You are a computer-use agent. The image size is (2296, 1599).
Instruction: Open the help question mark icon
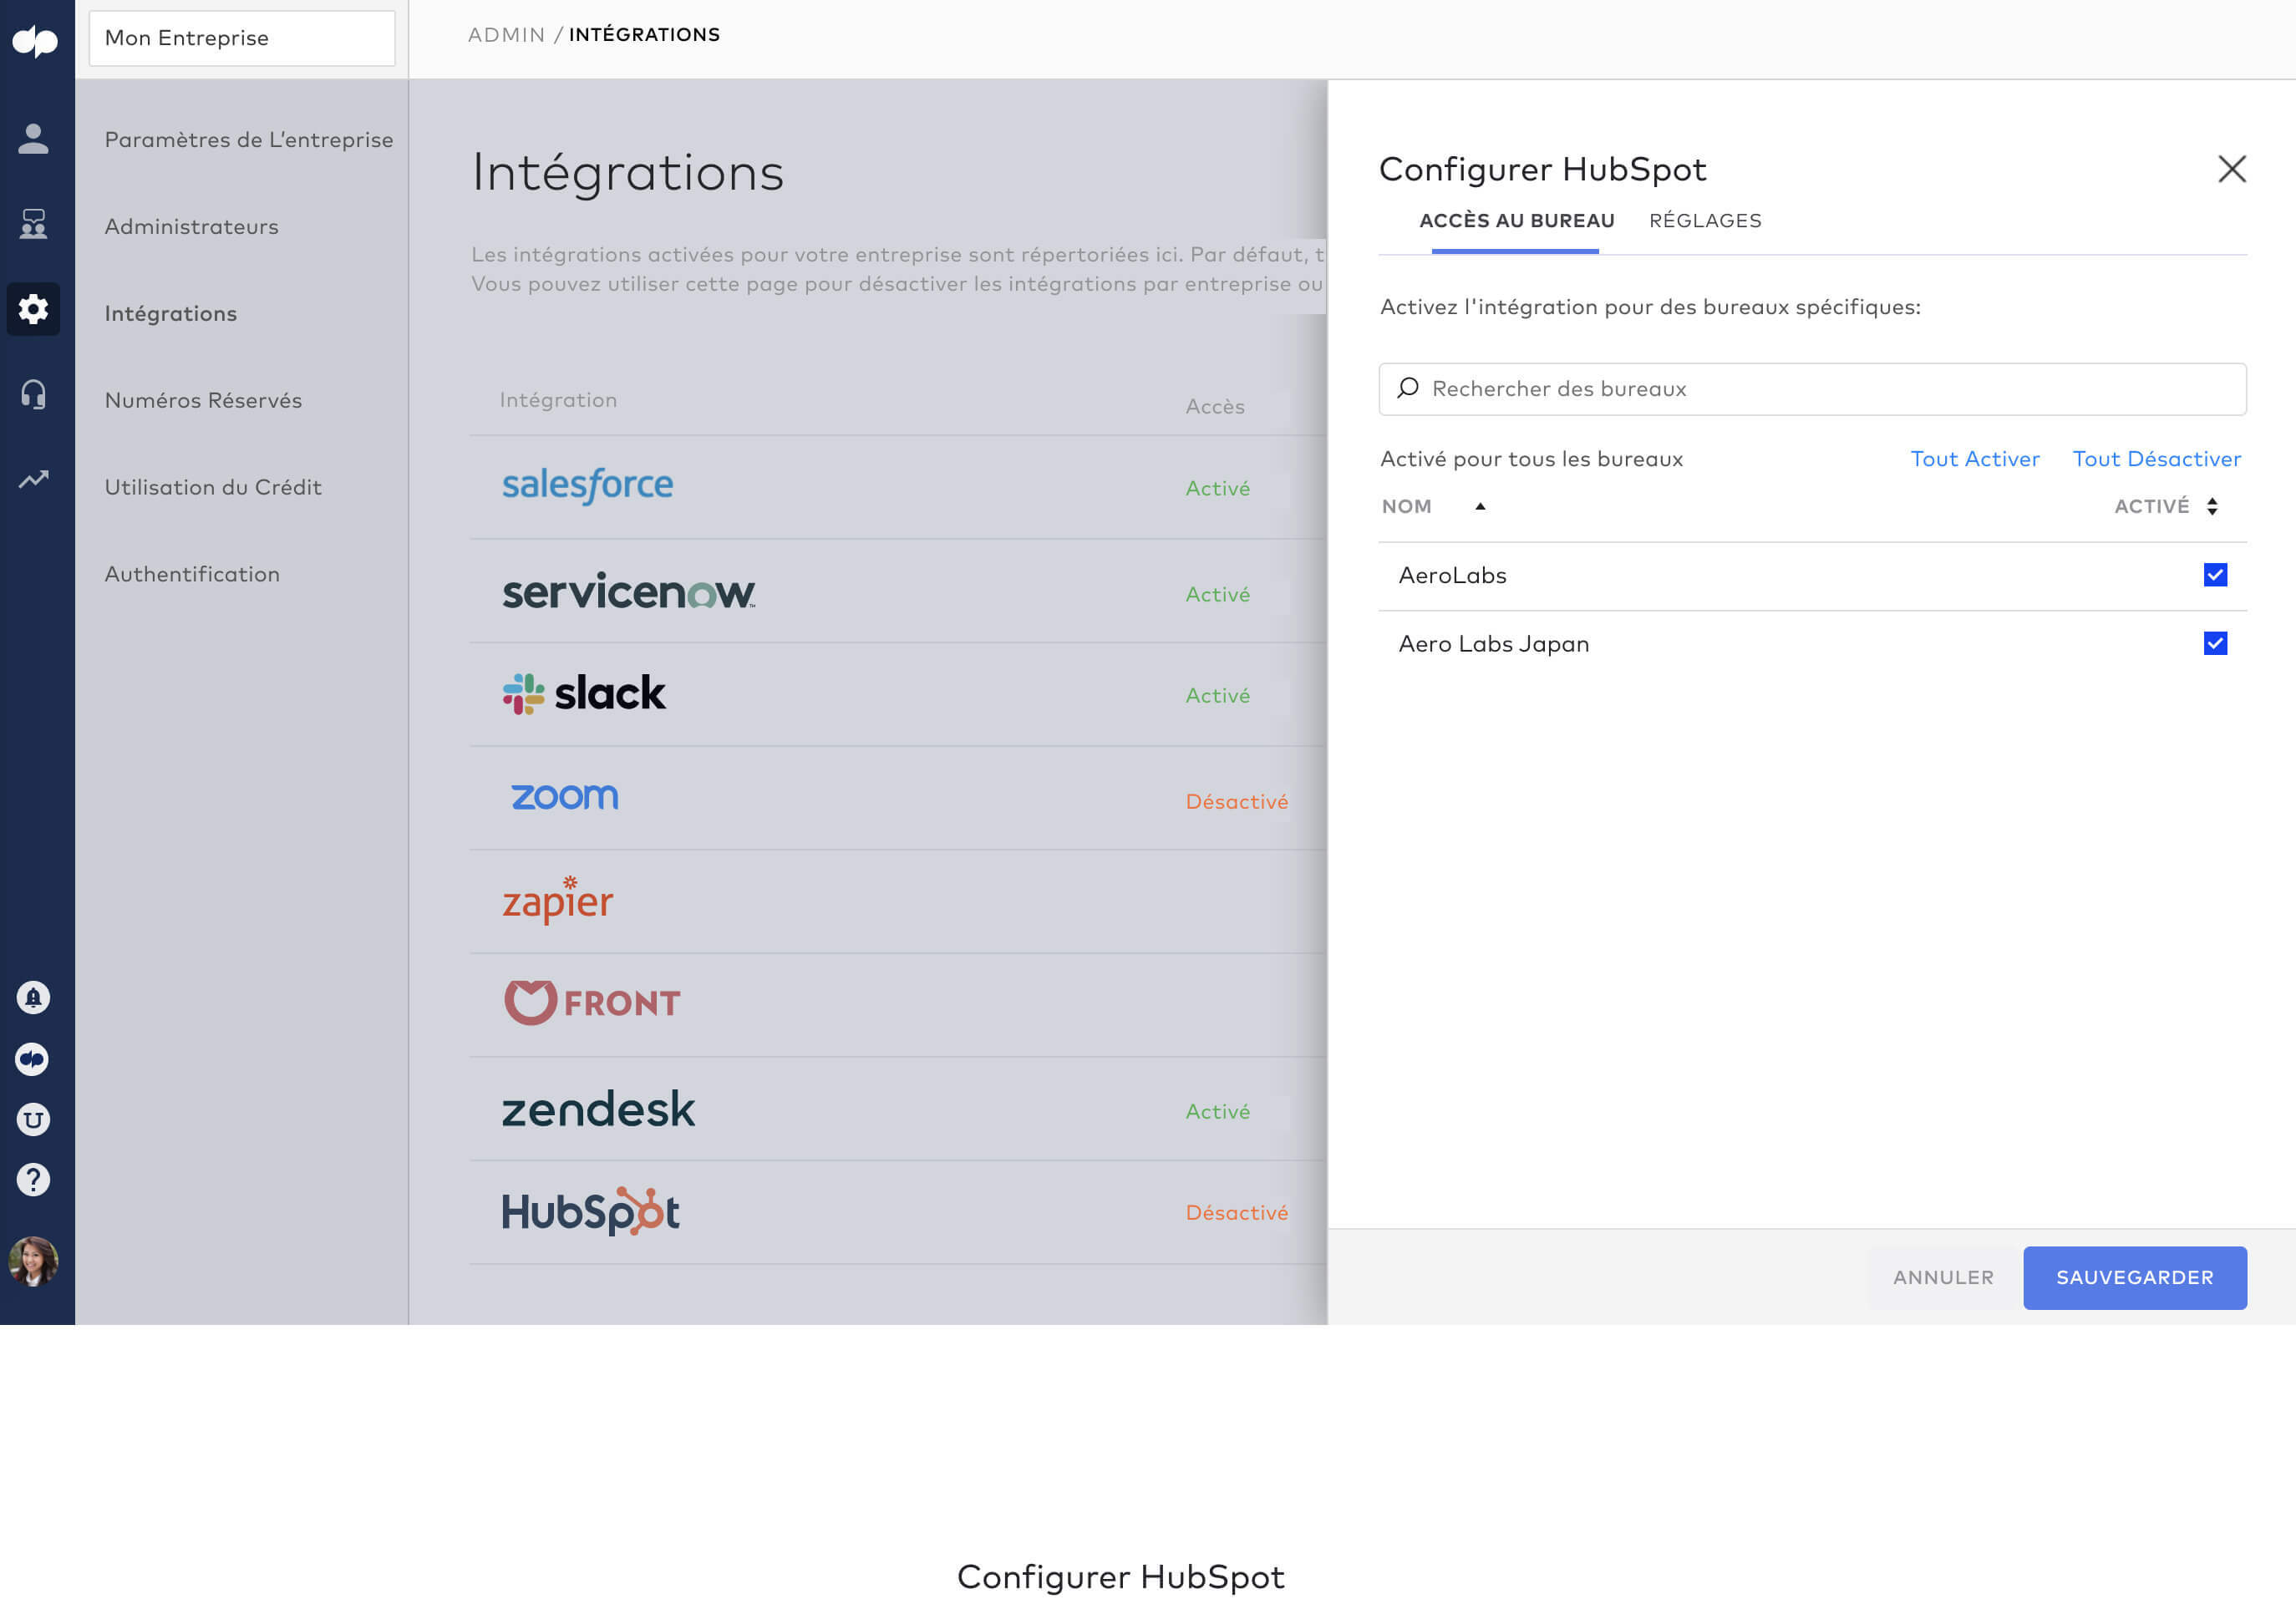point(33,1180)
